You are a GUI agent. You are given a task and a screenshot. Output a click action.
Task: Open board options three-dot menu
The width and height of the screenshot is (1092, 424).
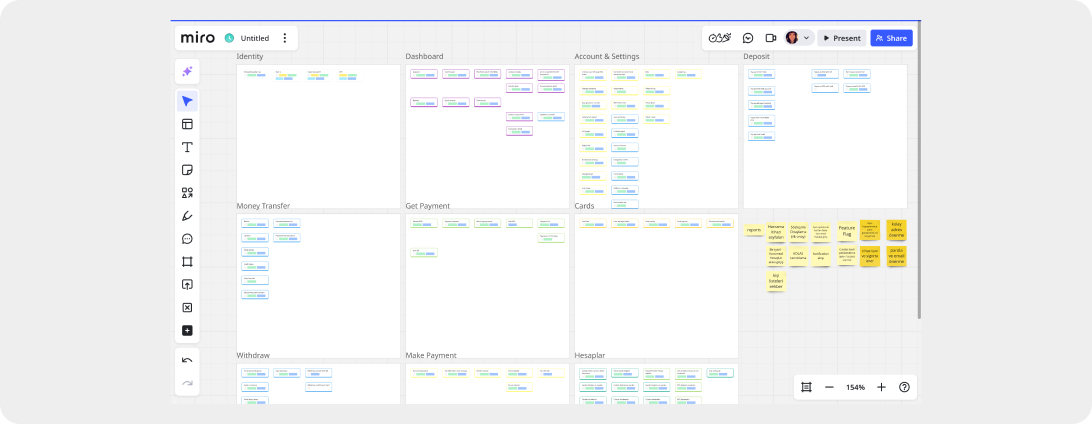pos(284,38)
